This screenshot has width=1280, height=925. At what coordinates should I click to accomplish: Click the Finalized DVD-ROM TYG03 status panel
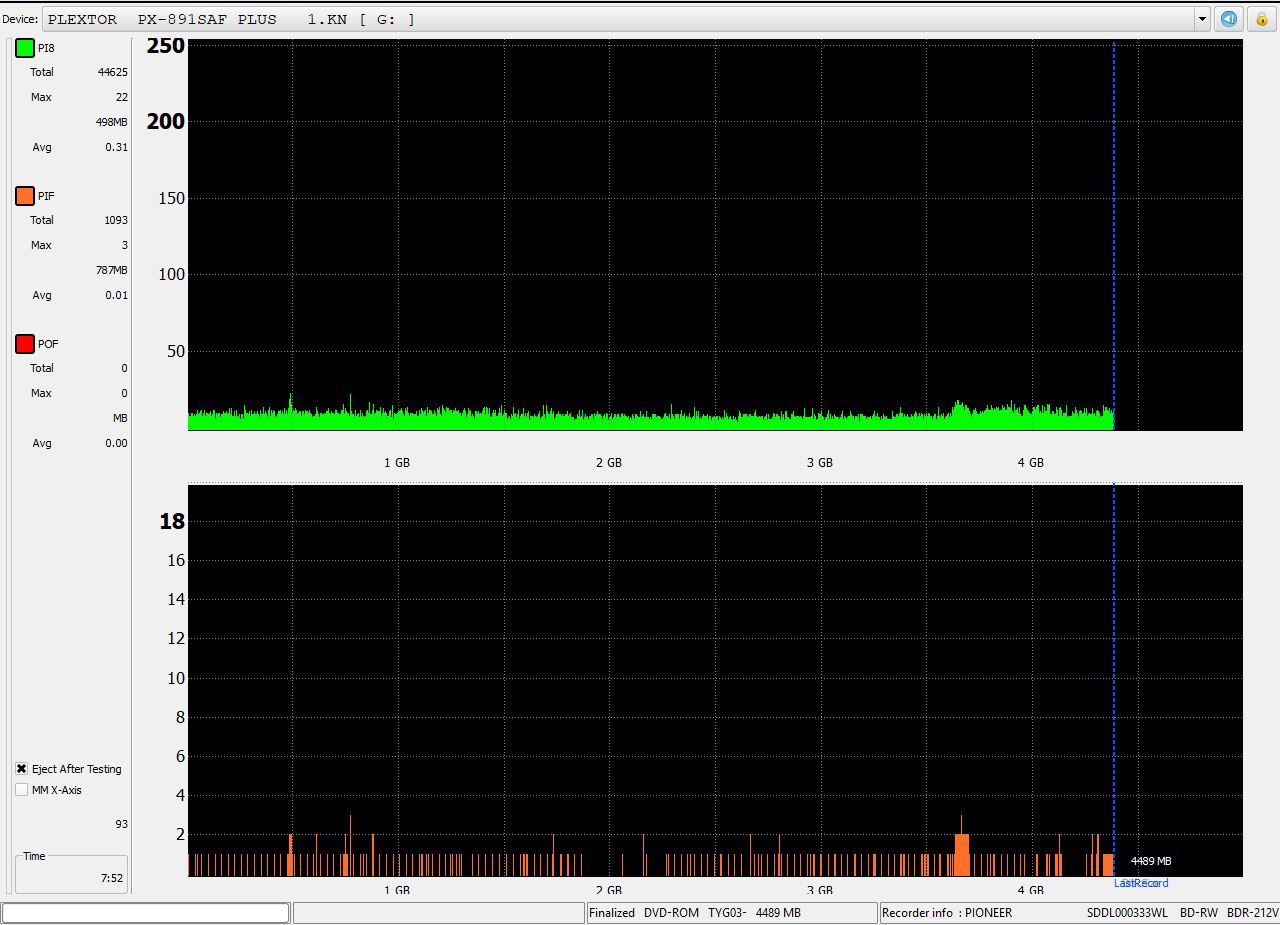coord(731,913)
